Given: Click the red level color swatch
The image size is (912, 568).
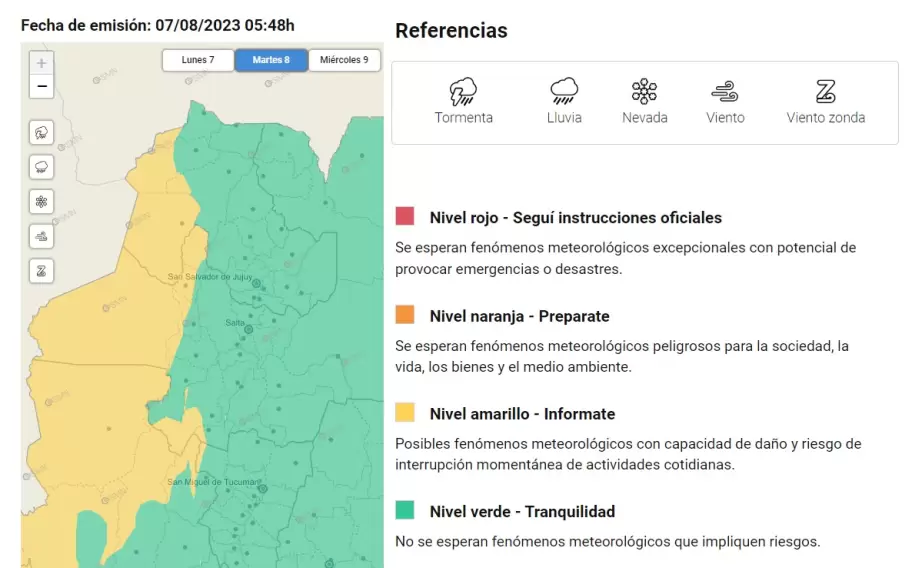Looking at the screenshot, I should pyautogui.click(x=405, y=216).
